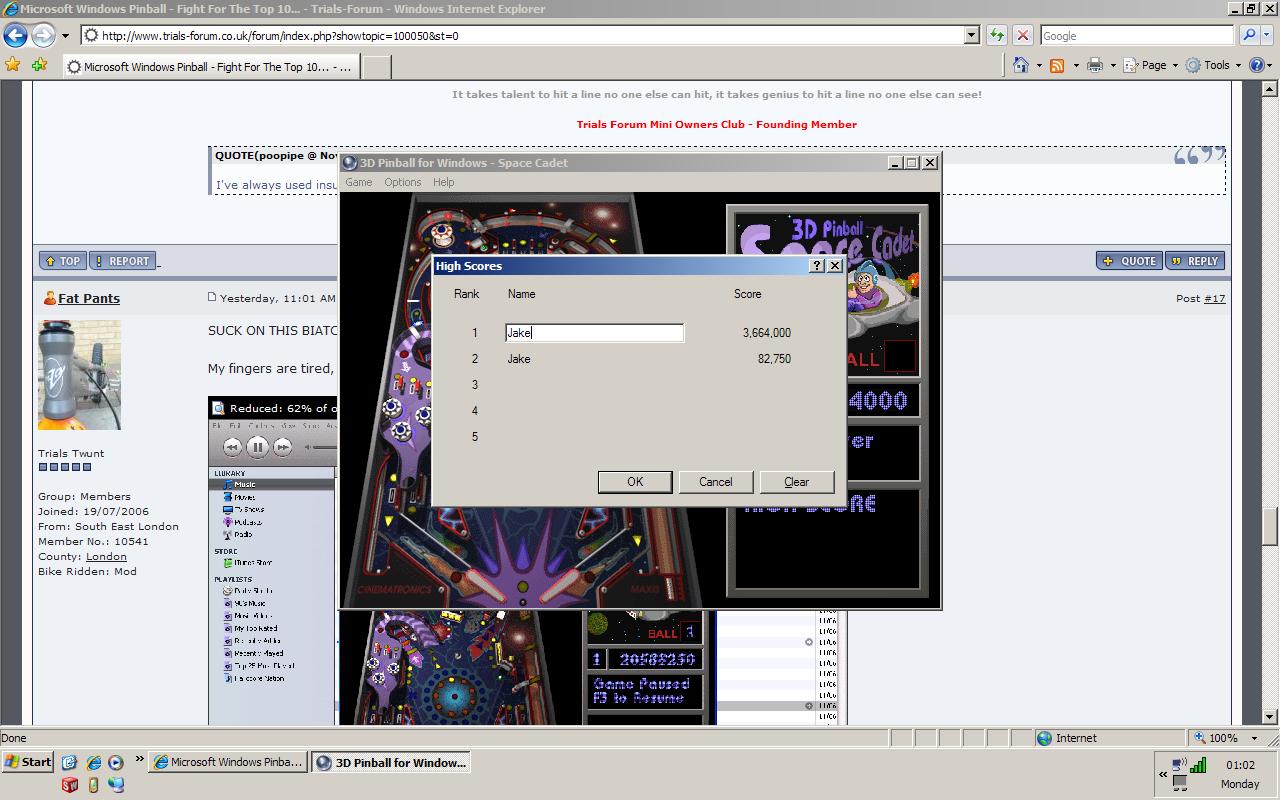This screenshot has width=1280, height=800.
Task: Open Fat Pants user profile link
Action: pos(89,298)
